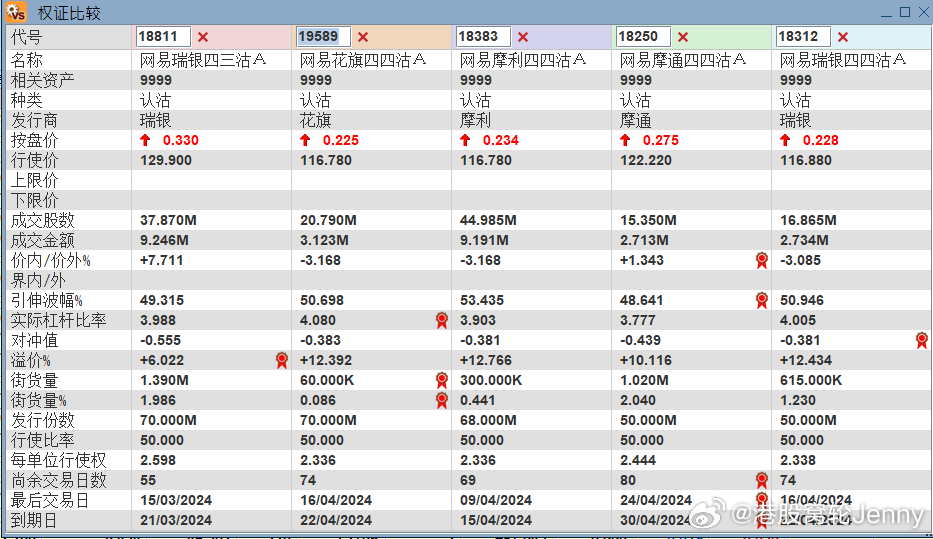The width and height of the screenshot is (933, 539).
Task: Click issue size 68.000M
Action: pyautogui.click(x=489, y=421)
